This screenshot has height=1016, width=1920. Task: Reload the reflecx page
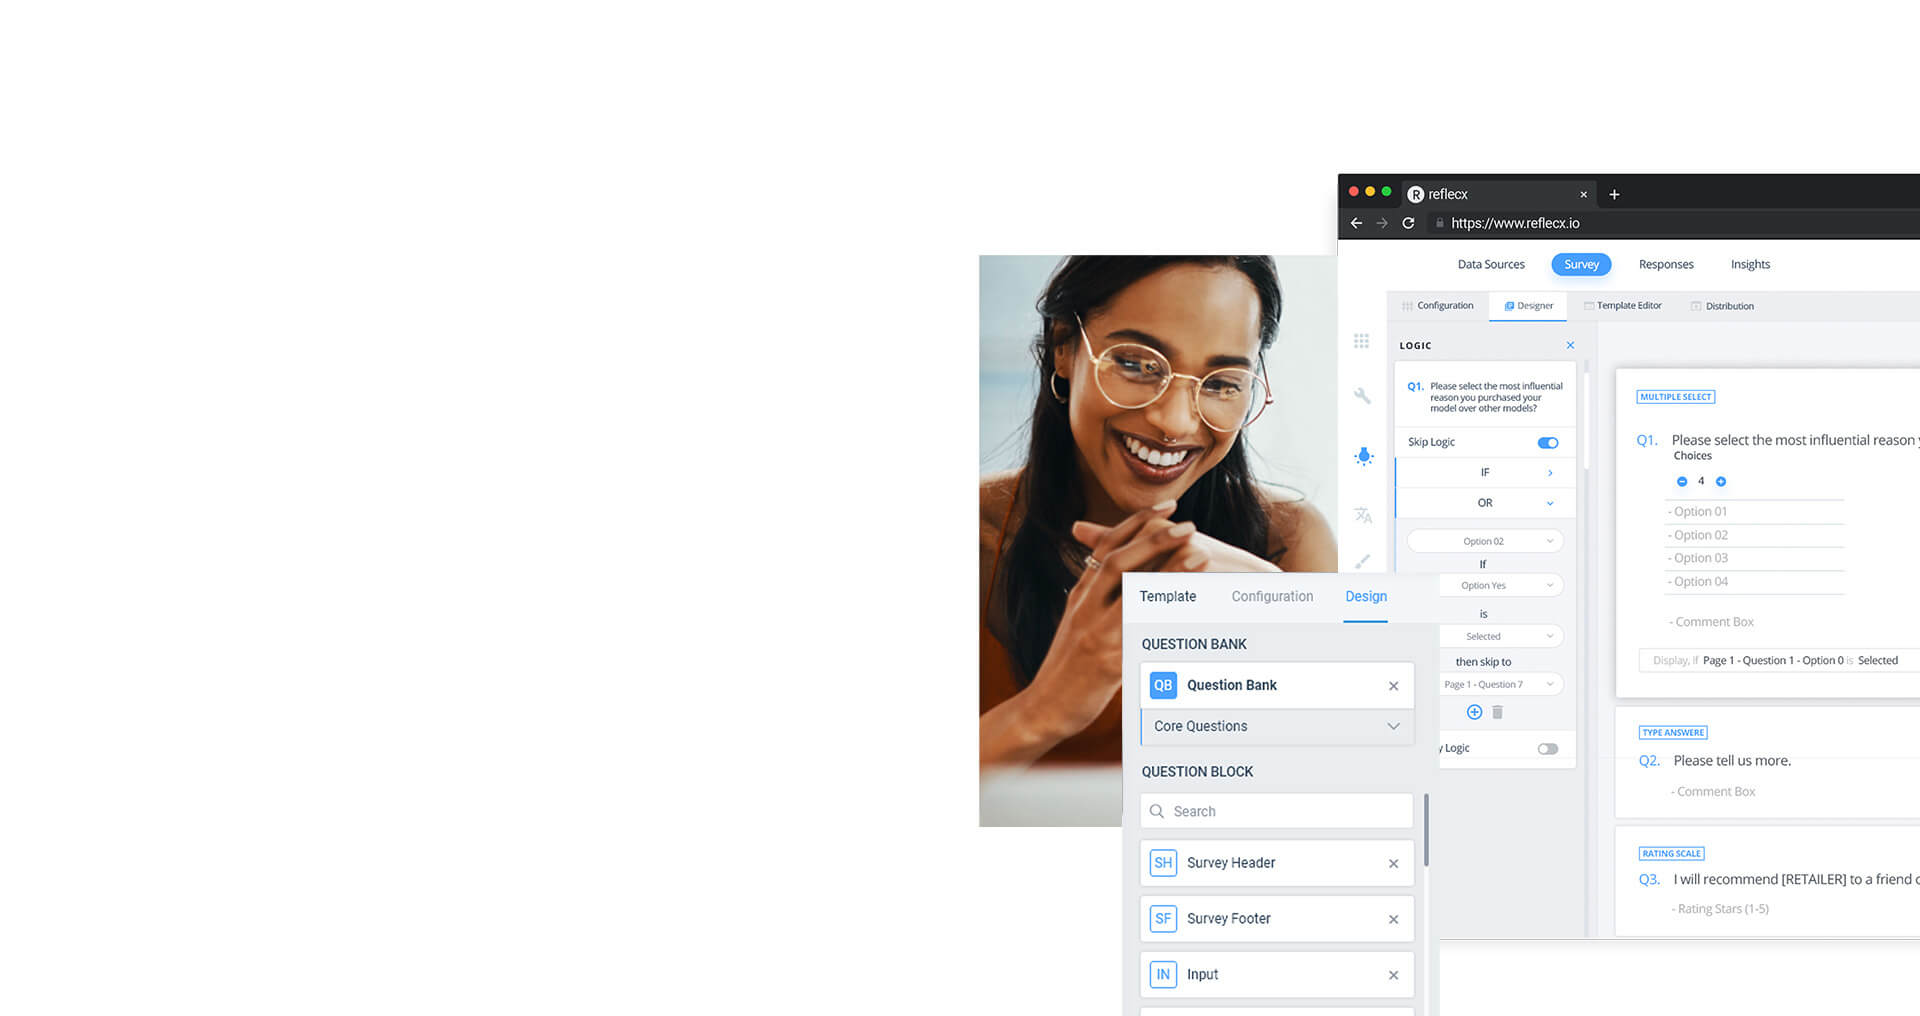click(x=1408, y=223)
